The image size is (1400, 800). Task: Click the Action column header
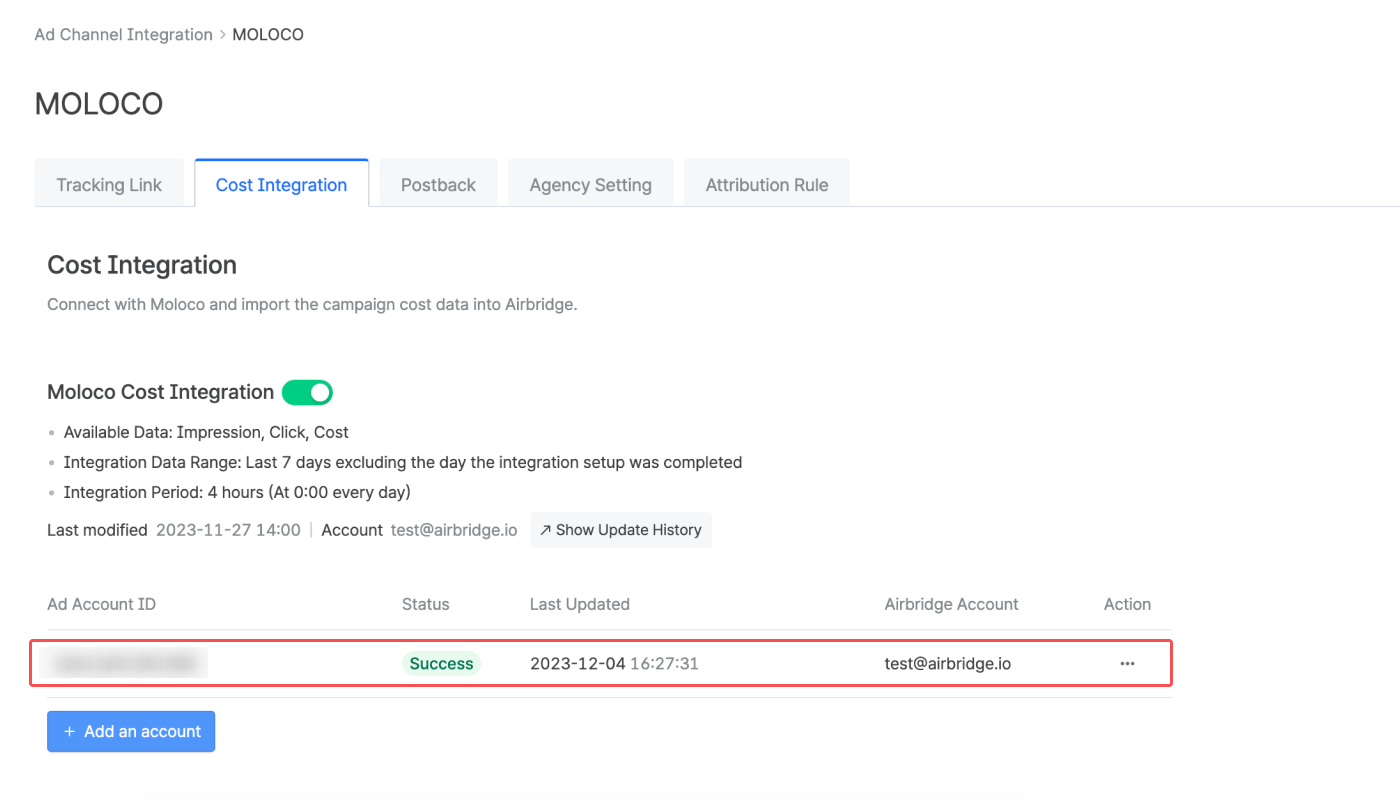[x=1127, y=604]
